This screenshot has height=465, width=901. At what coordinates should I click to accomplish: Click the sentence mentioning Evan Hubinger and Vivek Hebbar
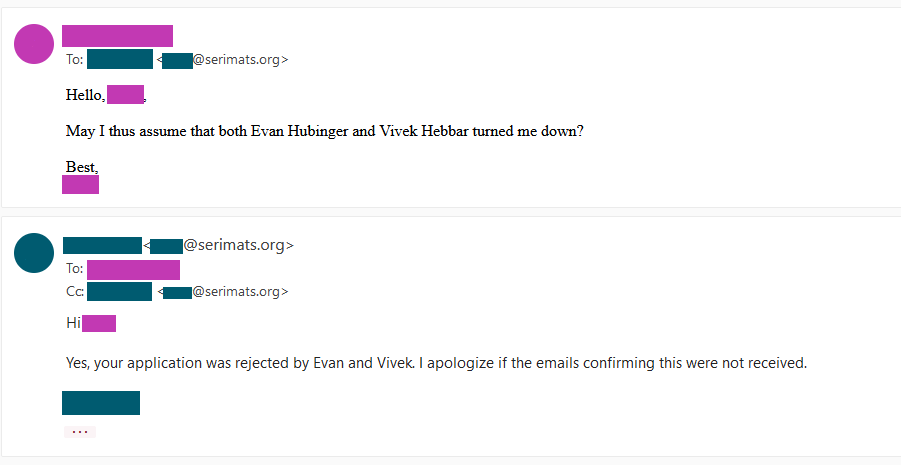click(x=324, y=131)
